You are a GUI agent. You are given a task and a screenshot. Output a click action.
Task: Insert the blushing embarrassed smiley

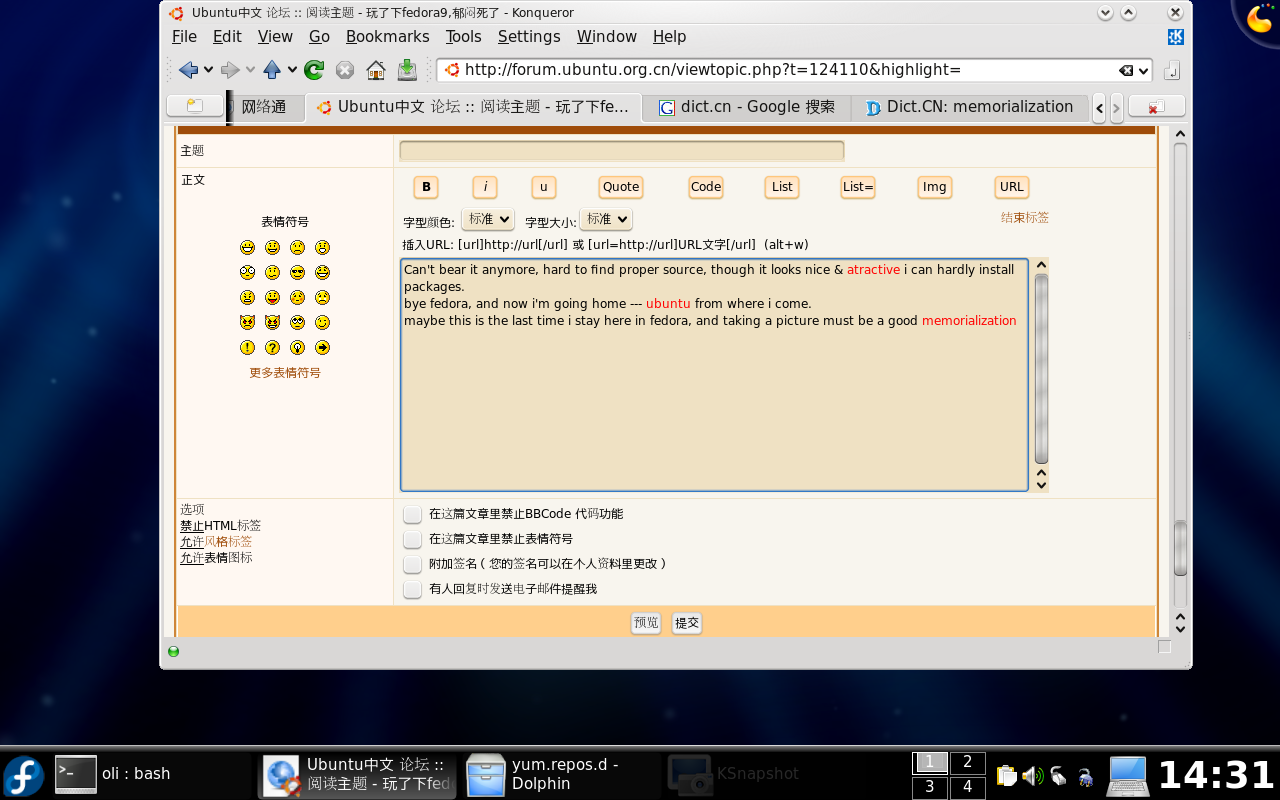pyautogui.click(x=297, y=297)
